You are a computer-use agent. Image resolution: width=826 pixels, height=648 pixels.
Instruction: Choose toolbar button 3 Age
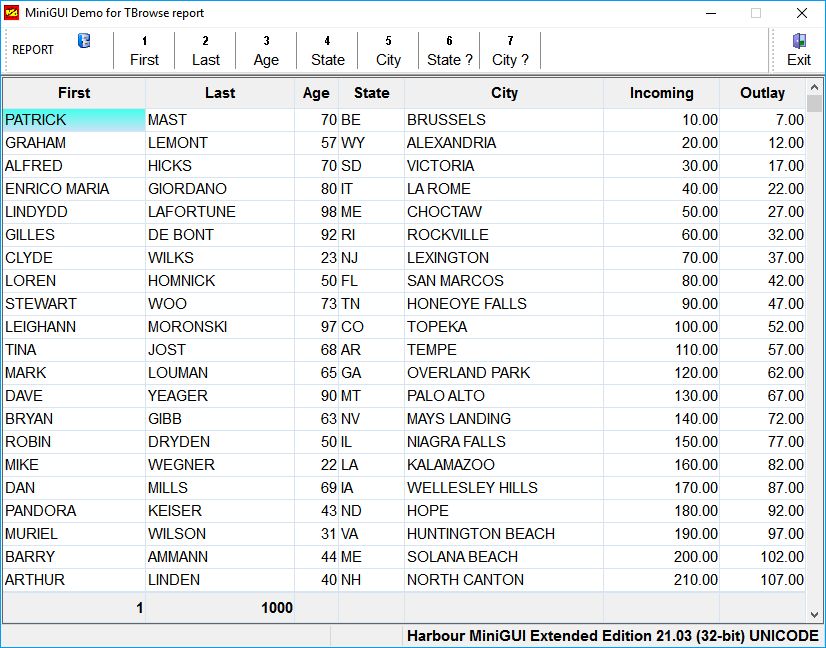[266, 51]
